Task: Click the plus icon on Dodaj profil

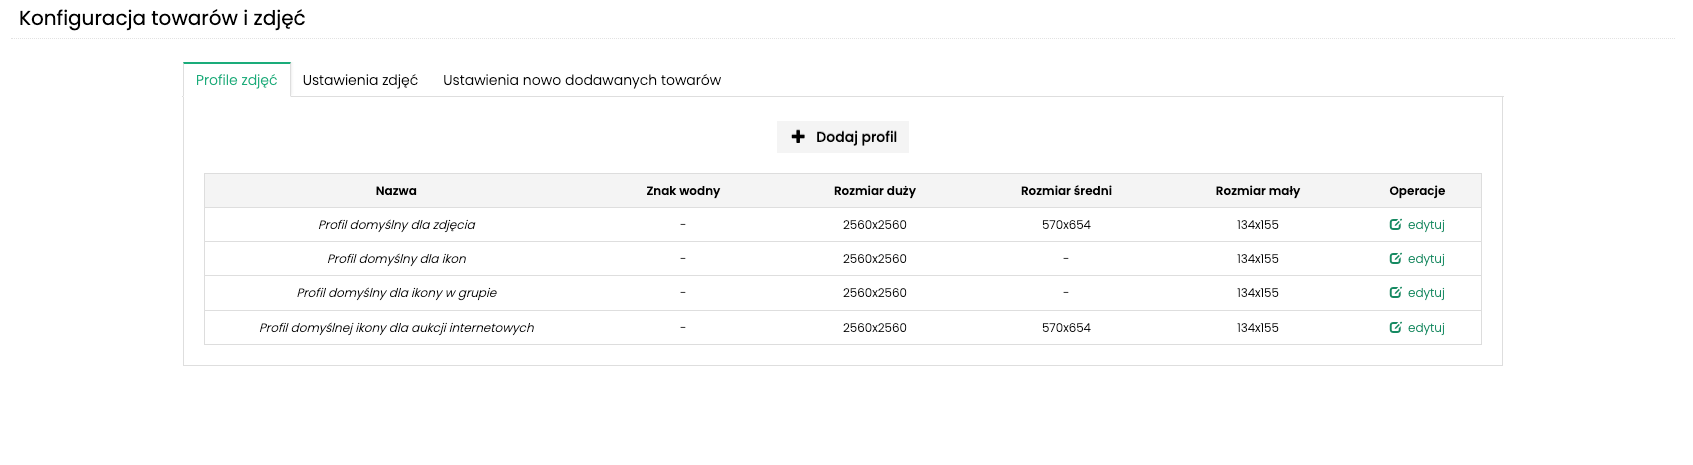Action: coord(798,137)
